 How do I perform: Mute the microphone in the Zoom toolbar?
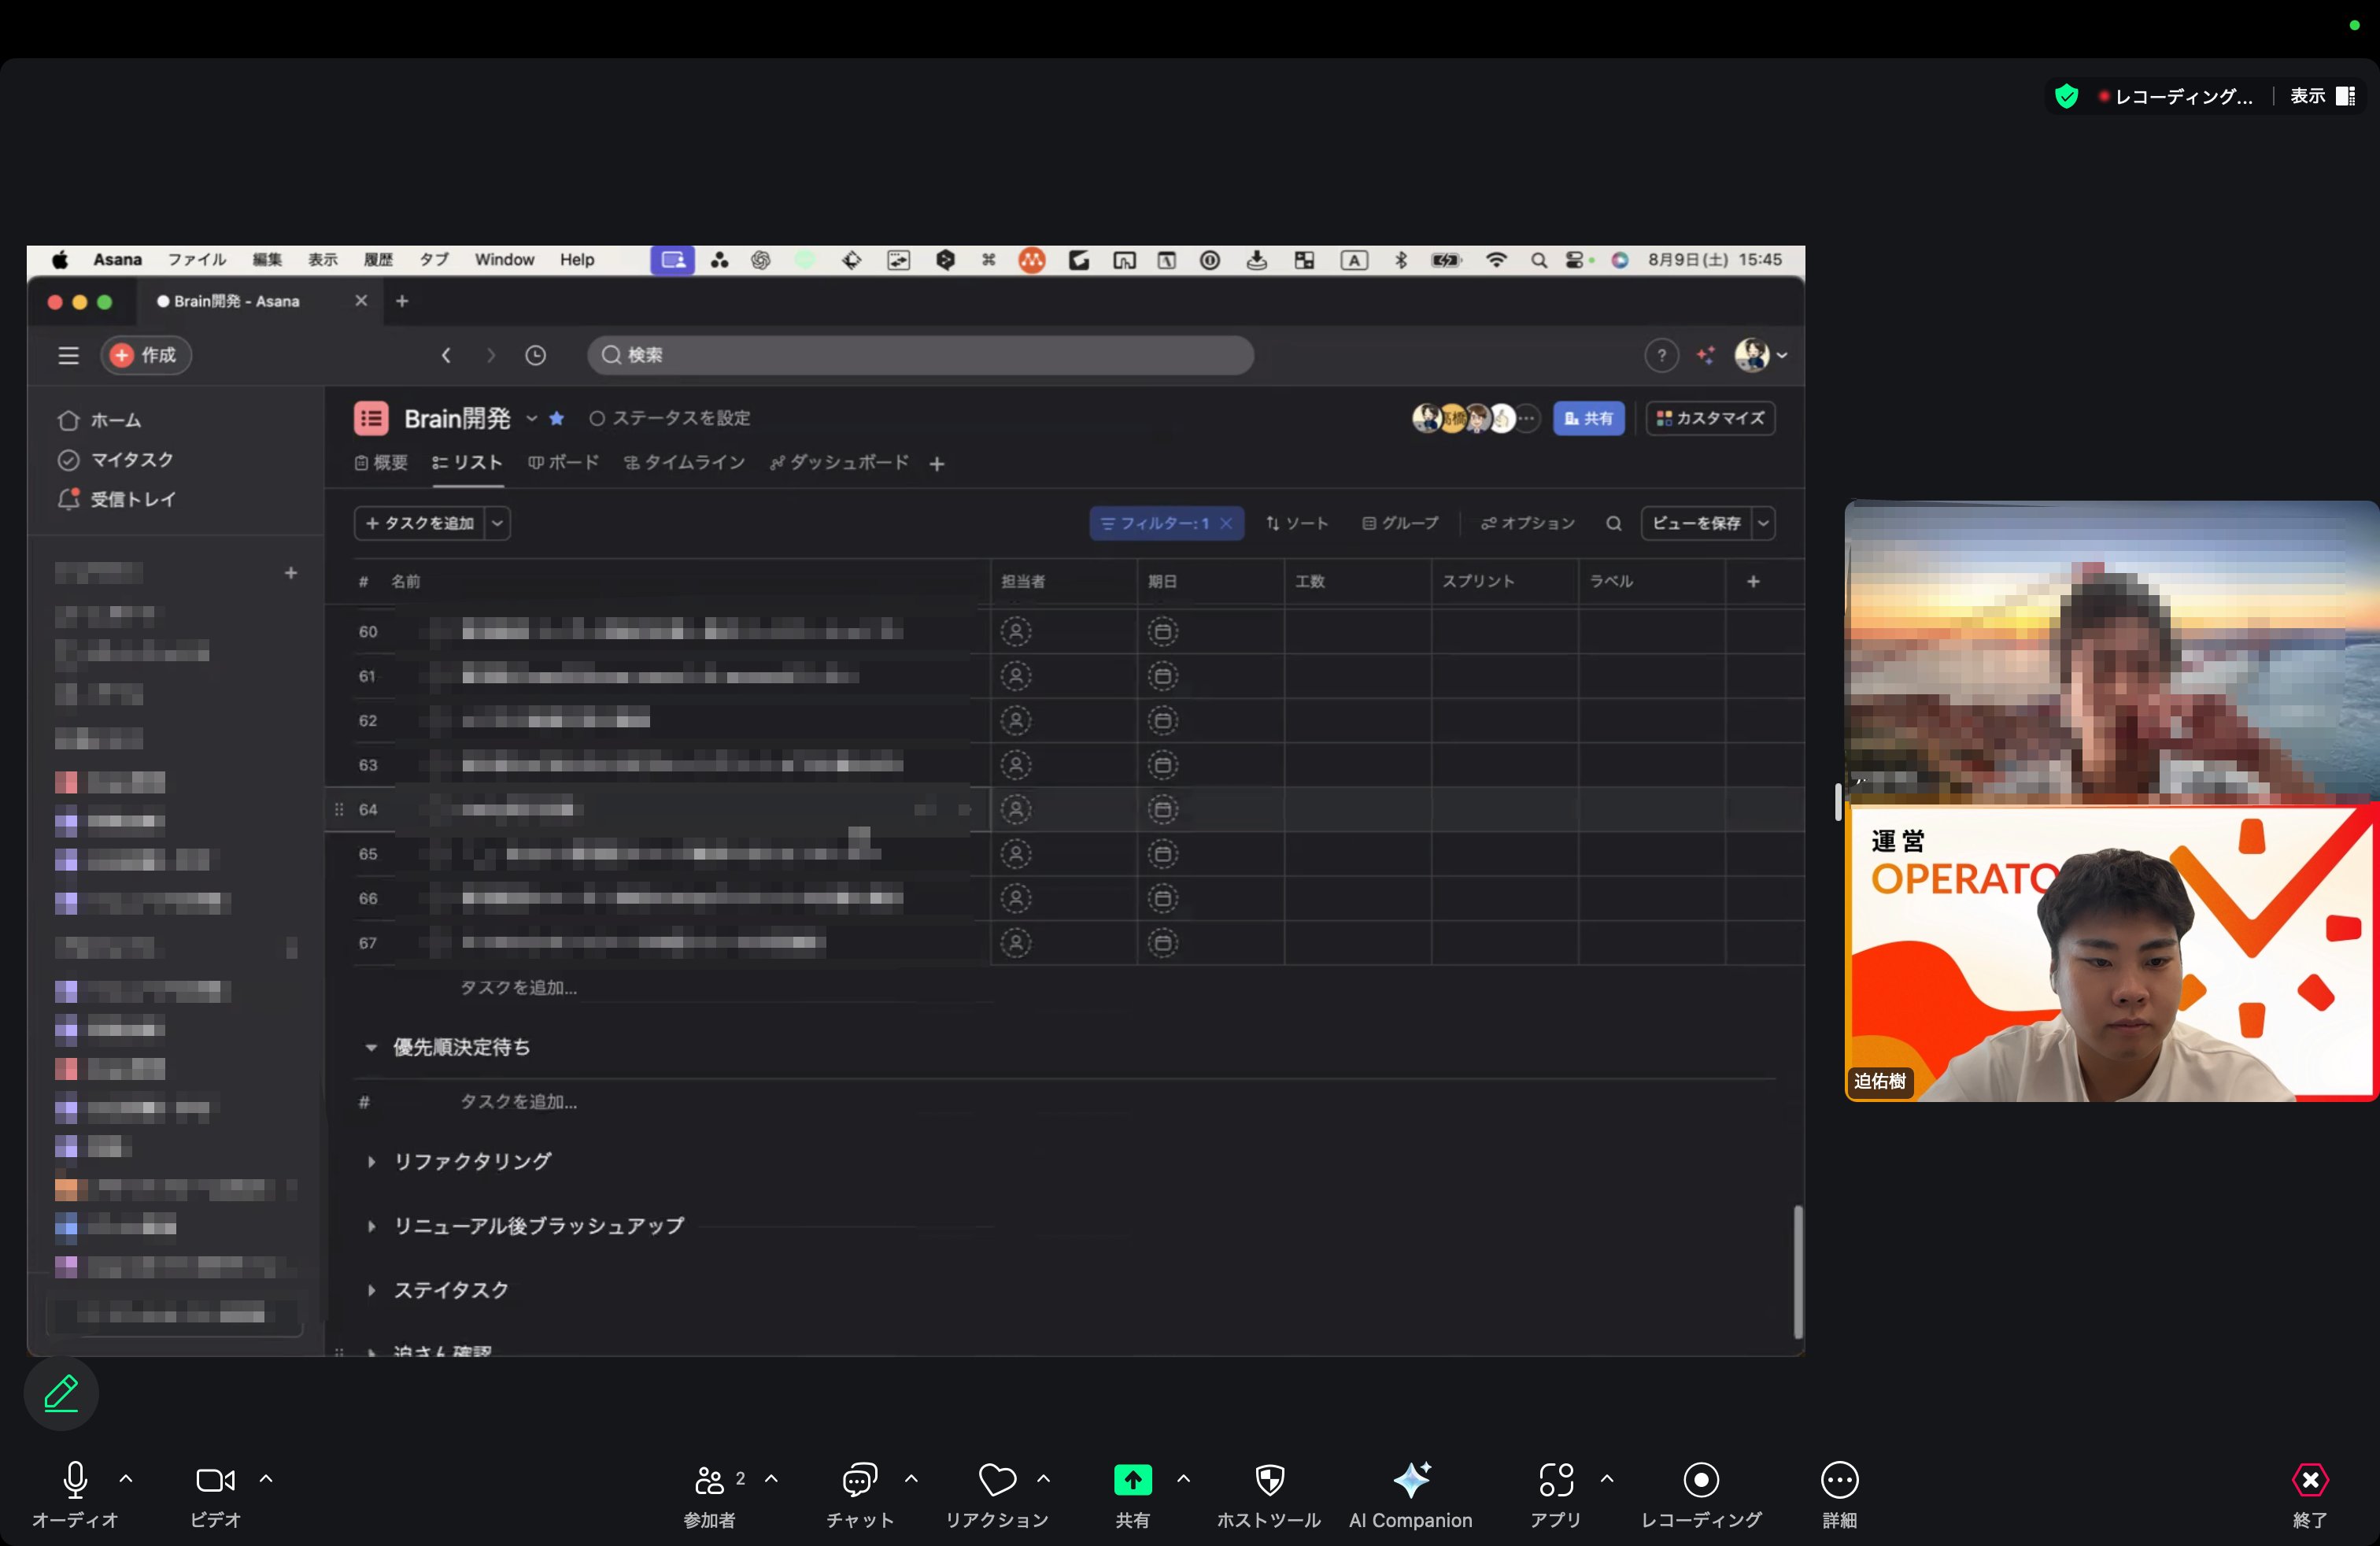[x=75, y=1480]
